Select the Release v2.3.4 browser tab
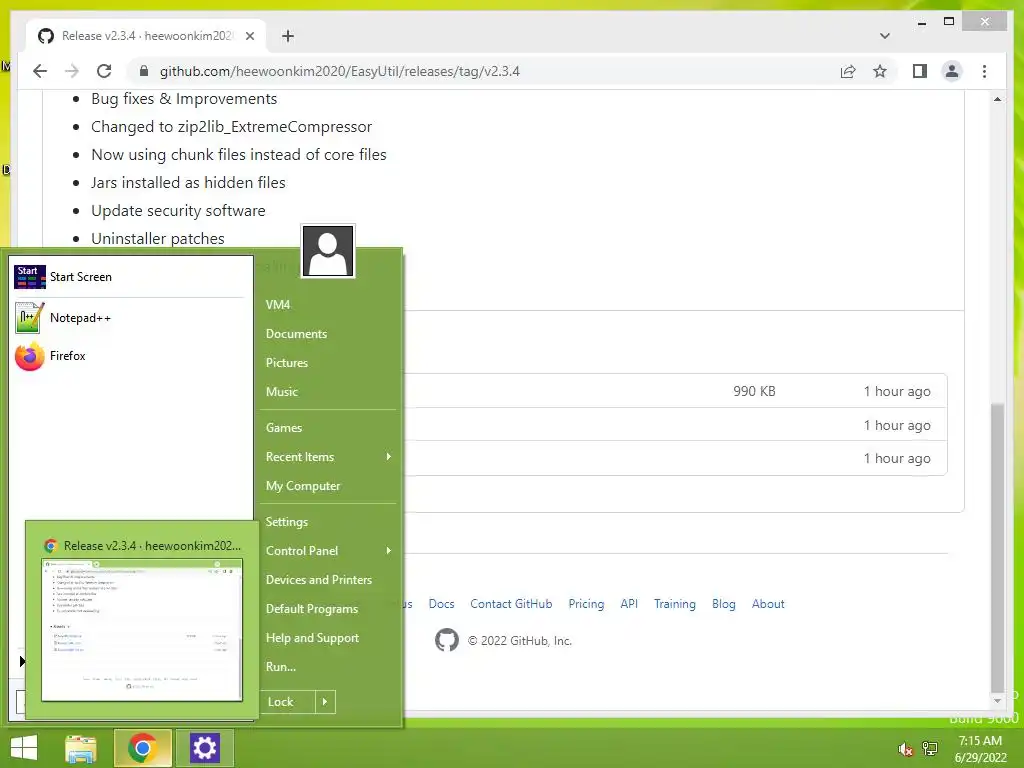 146,36
